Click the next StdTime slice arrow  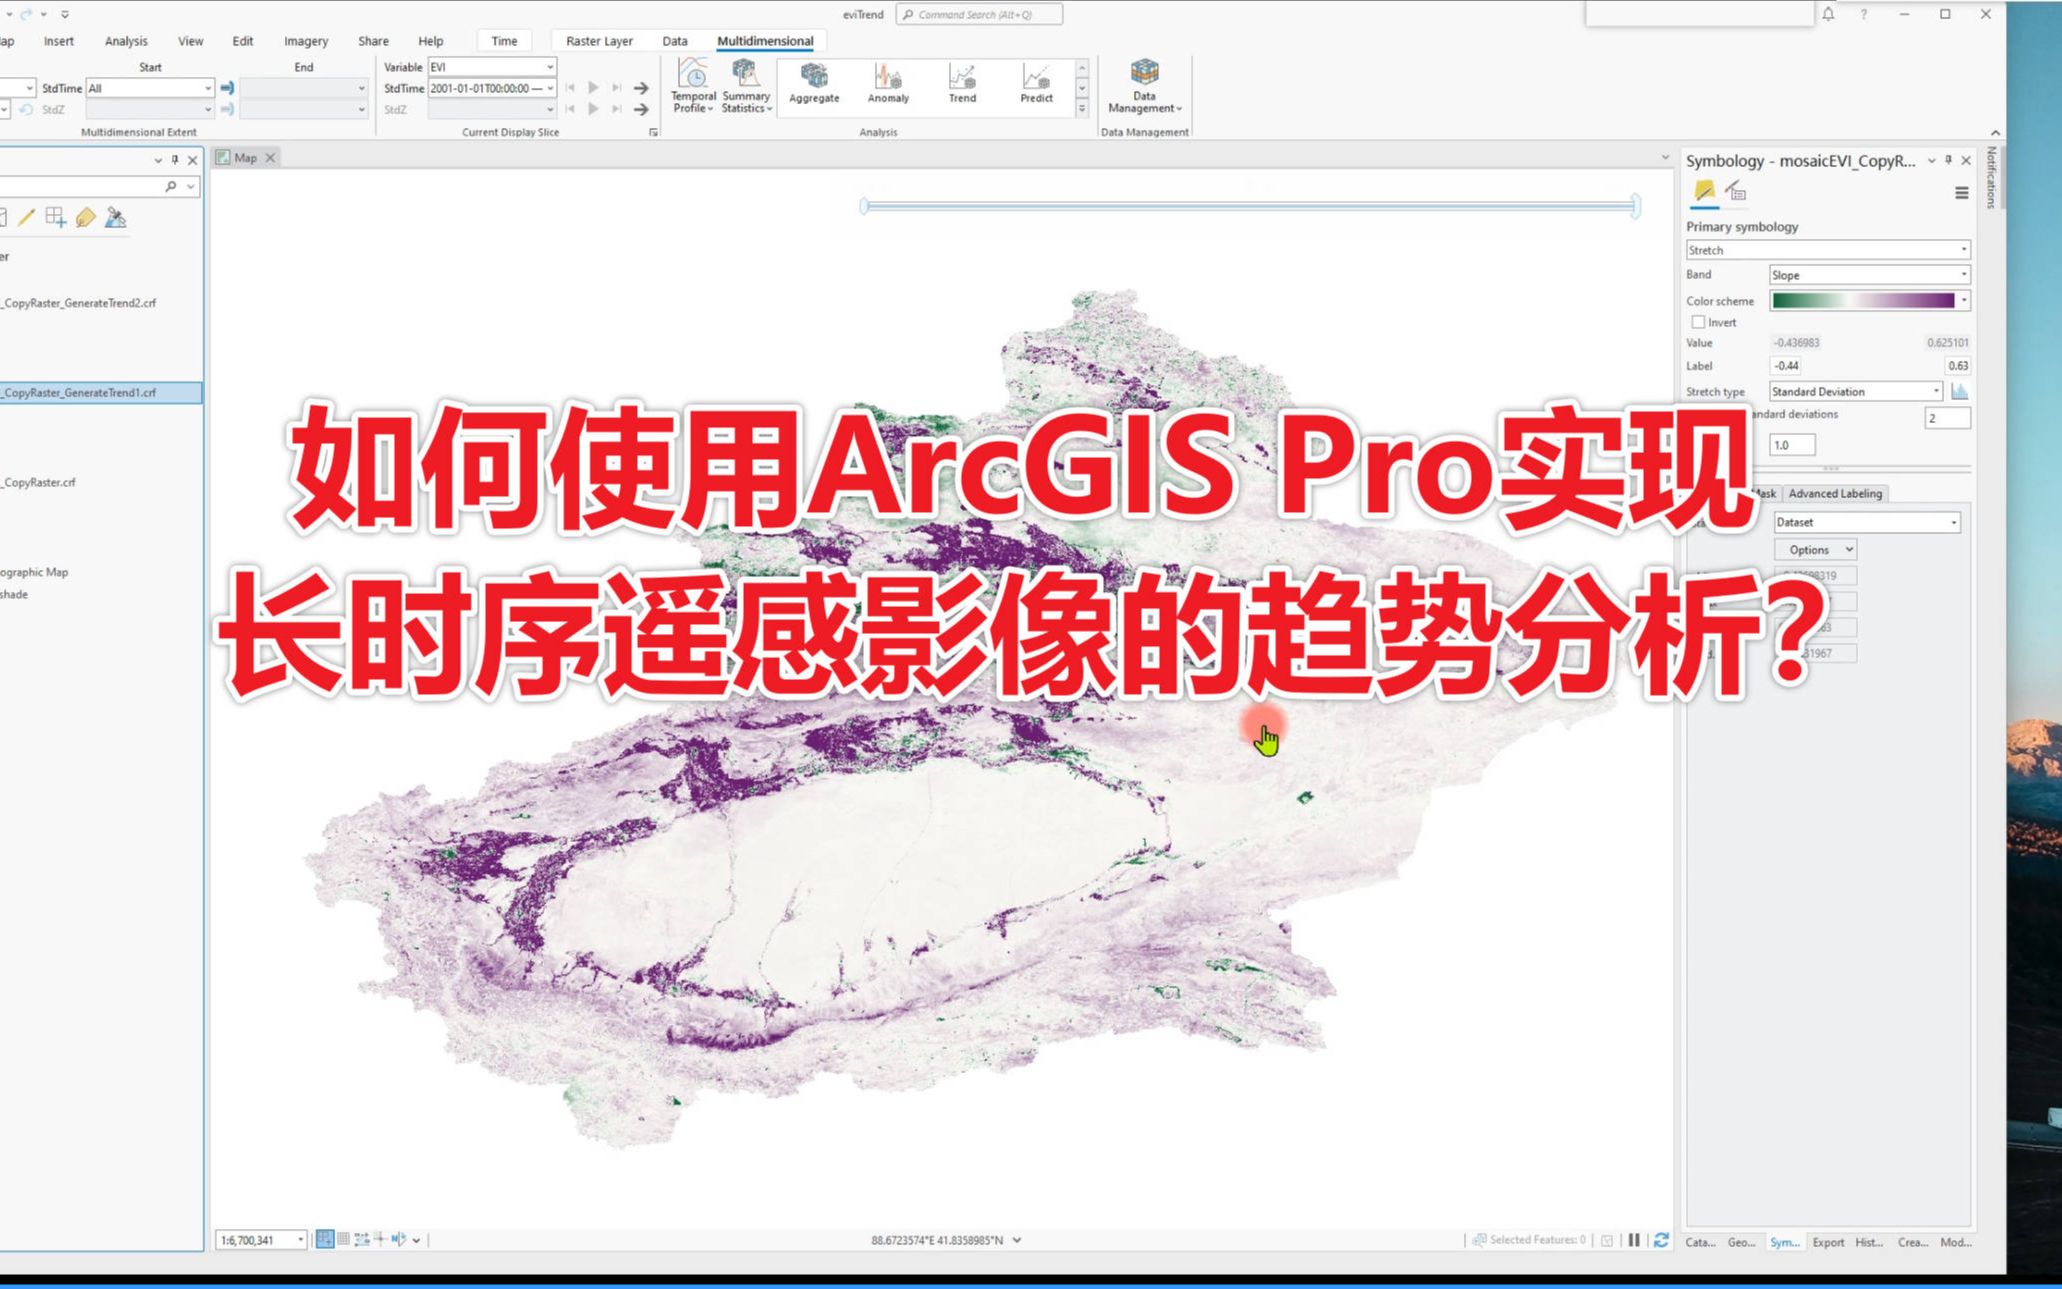(641, 88)
